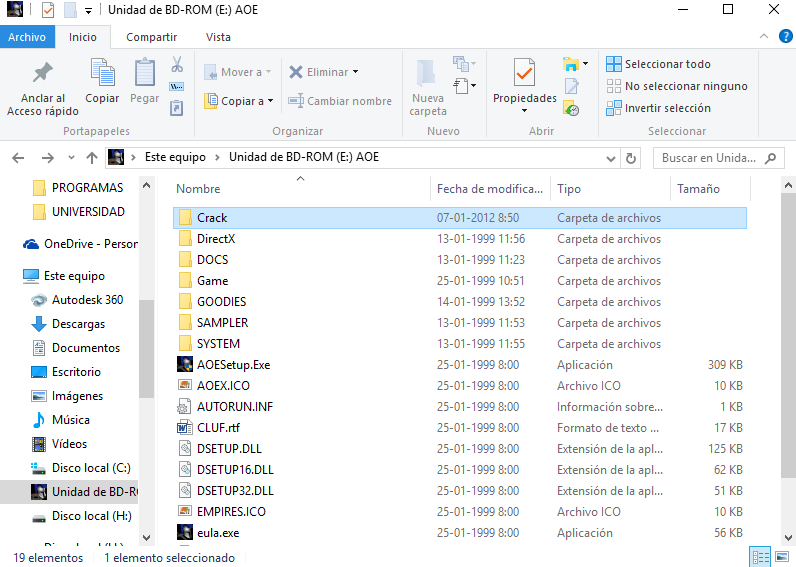The image size is (796, 567).
Task: Switch to the Vista tab
Action: click(218, 37)
